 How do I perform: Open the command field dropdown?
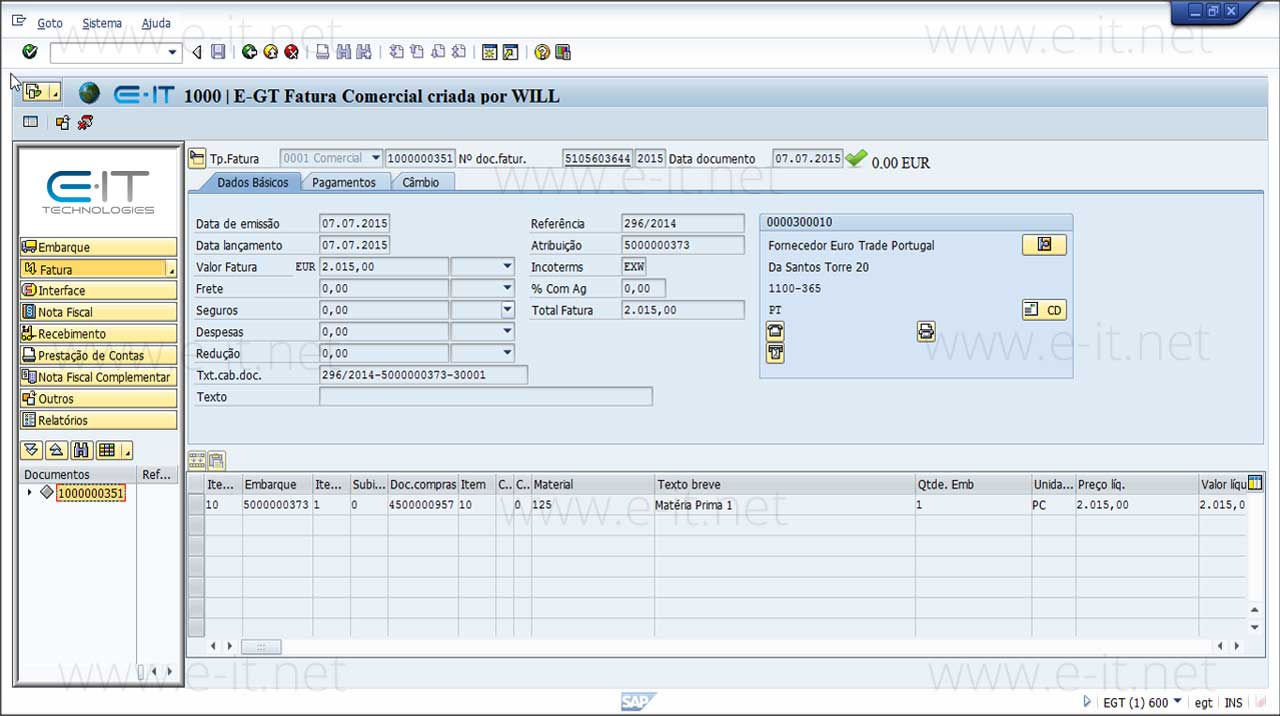(173, 52)
